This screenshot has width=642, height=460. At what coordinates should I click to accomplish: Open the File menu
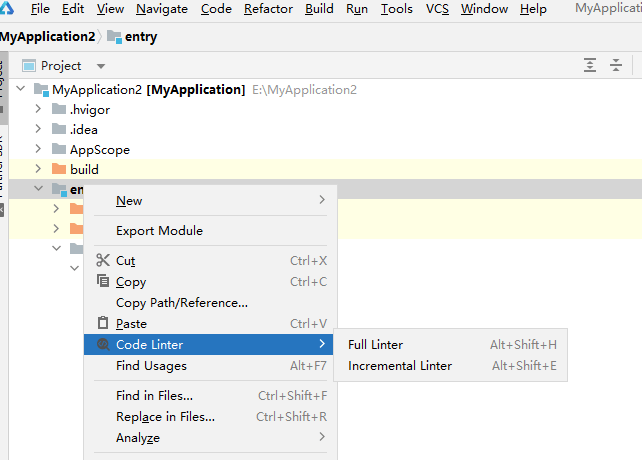tap(40, 9)
